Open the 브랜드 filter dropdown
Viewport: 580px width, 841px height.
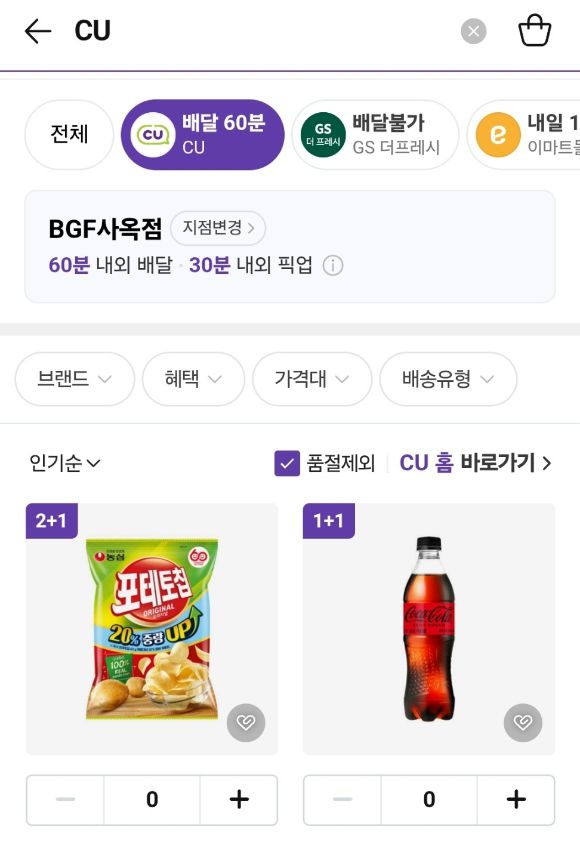pos(73,379)
